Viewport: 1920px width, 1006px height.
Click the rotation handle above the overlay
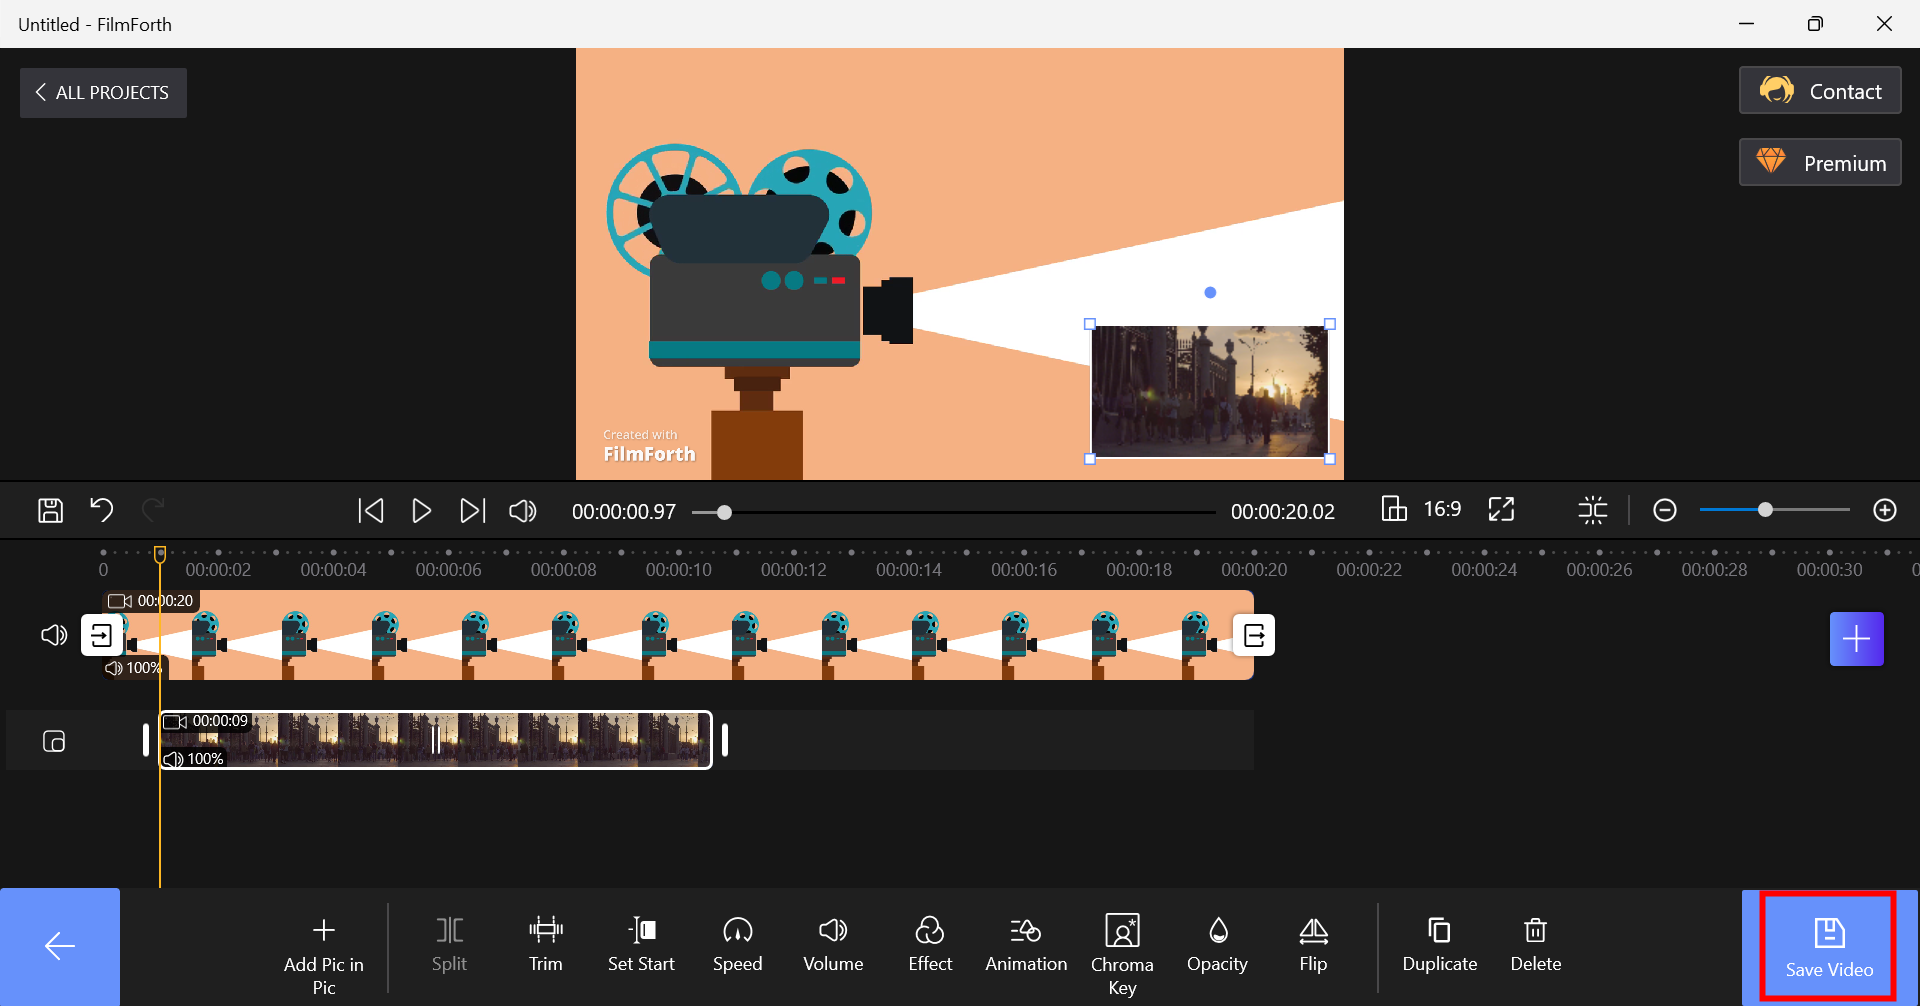point(1210,293)
